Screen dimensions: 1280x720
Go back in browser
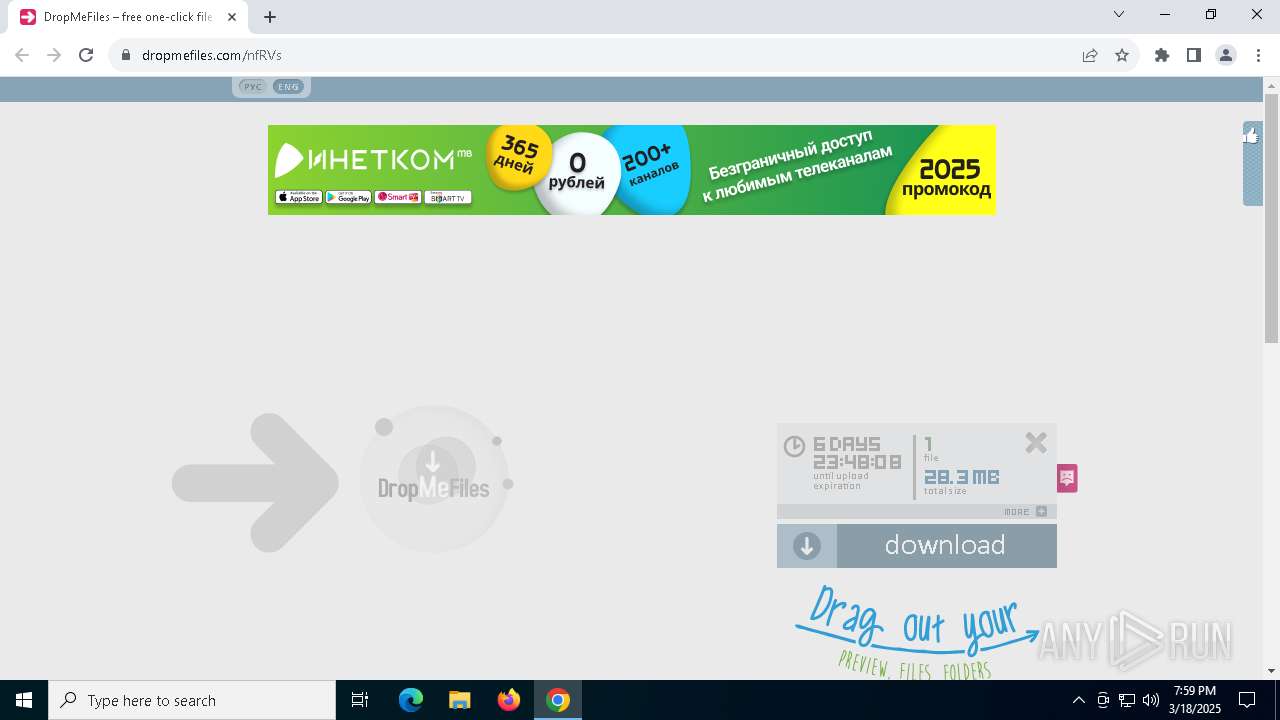(x=22, y=55)
